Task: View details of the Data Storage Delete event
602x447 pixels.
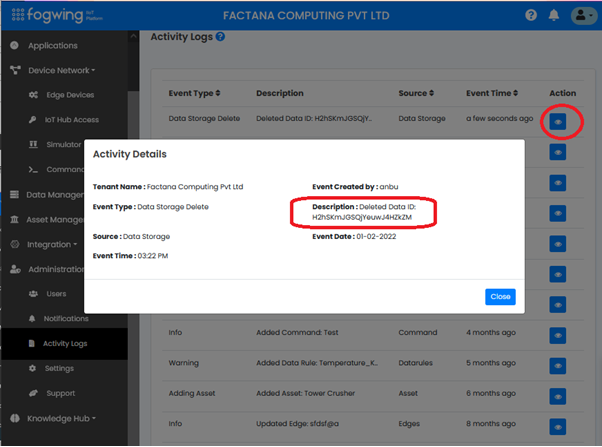Action: tap(558, 122)
